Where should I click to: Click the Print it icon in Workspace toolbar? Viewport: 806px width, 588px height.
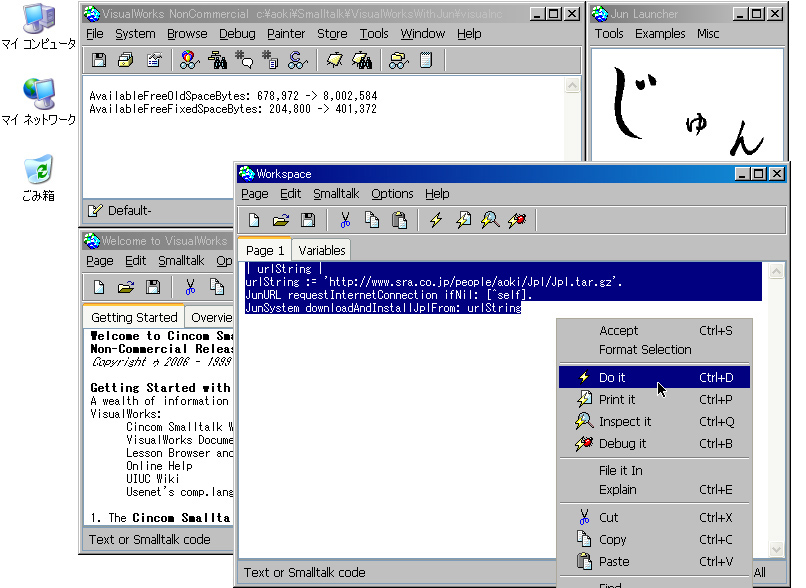click(x=463, y=220)
